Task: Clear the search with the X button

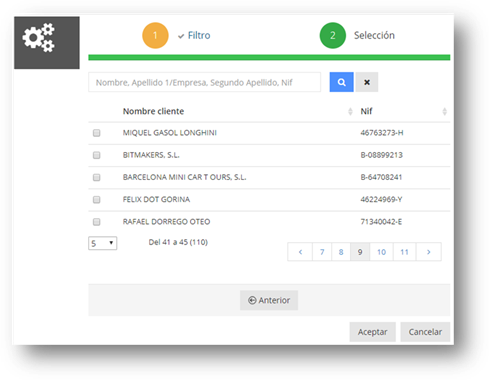Action: pos(367,82)
